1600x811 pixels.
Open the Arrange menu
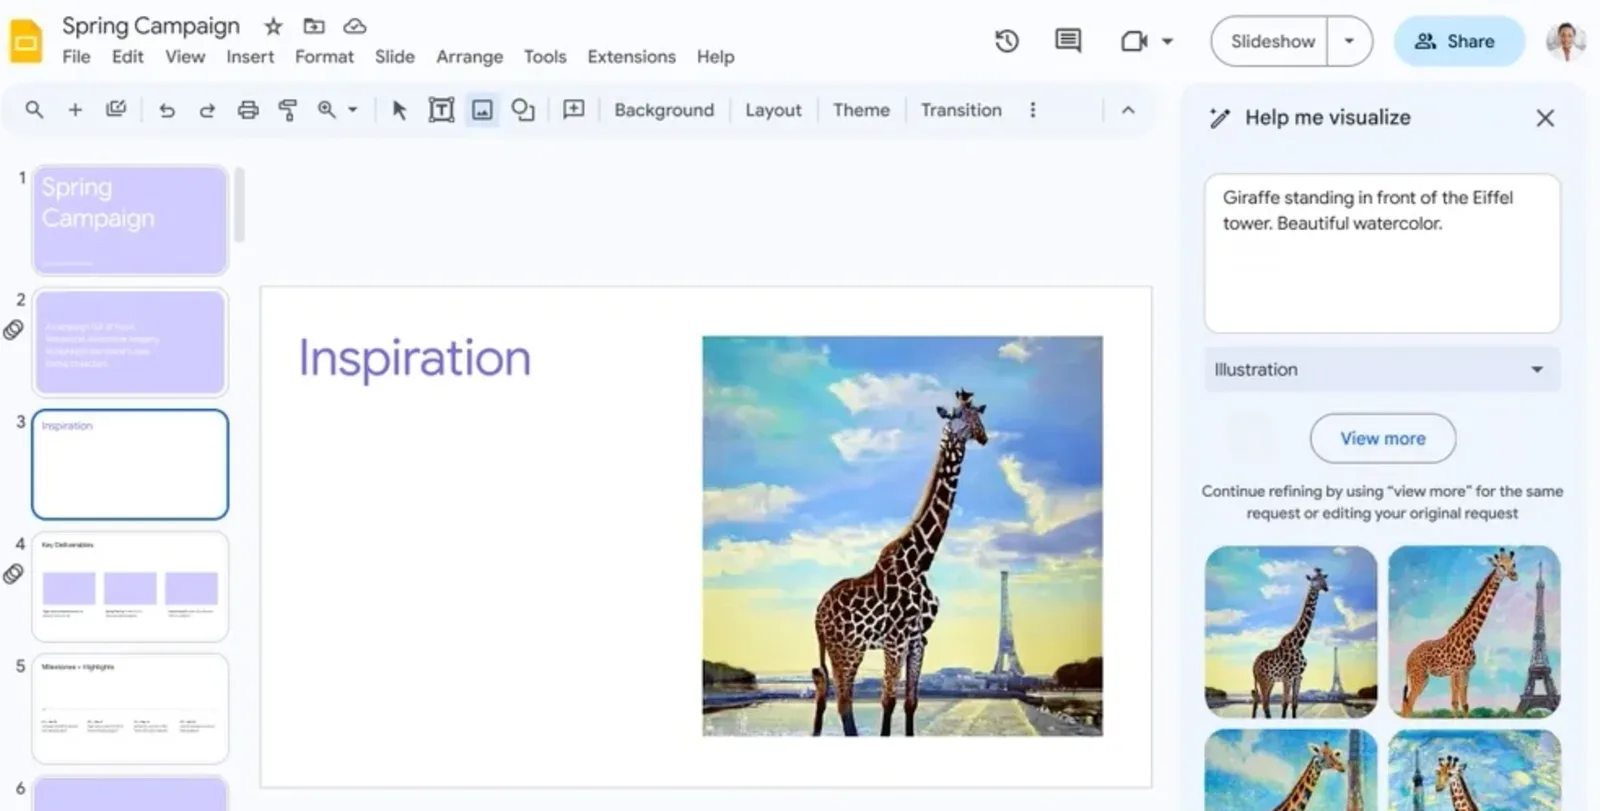pos(469,57)
